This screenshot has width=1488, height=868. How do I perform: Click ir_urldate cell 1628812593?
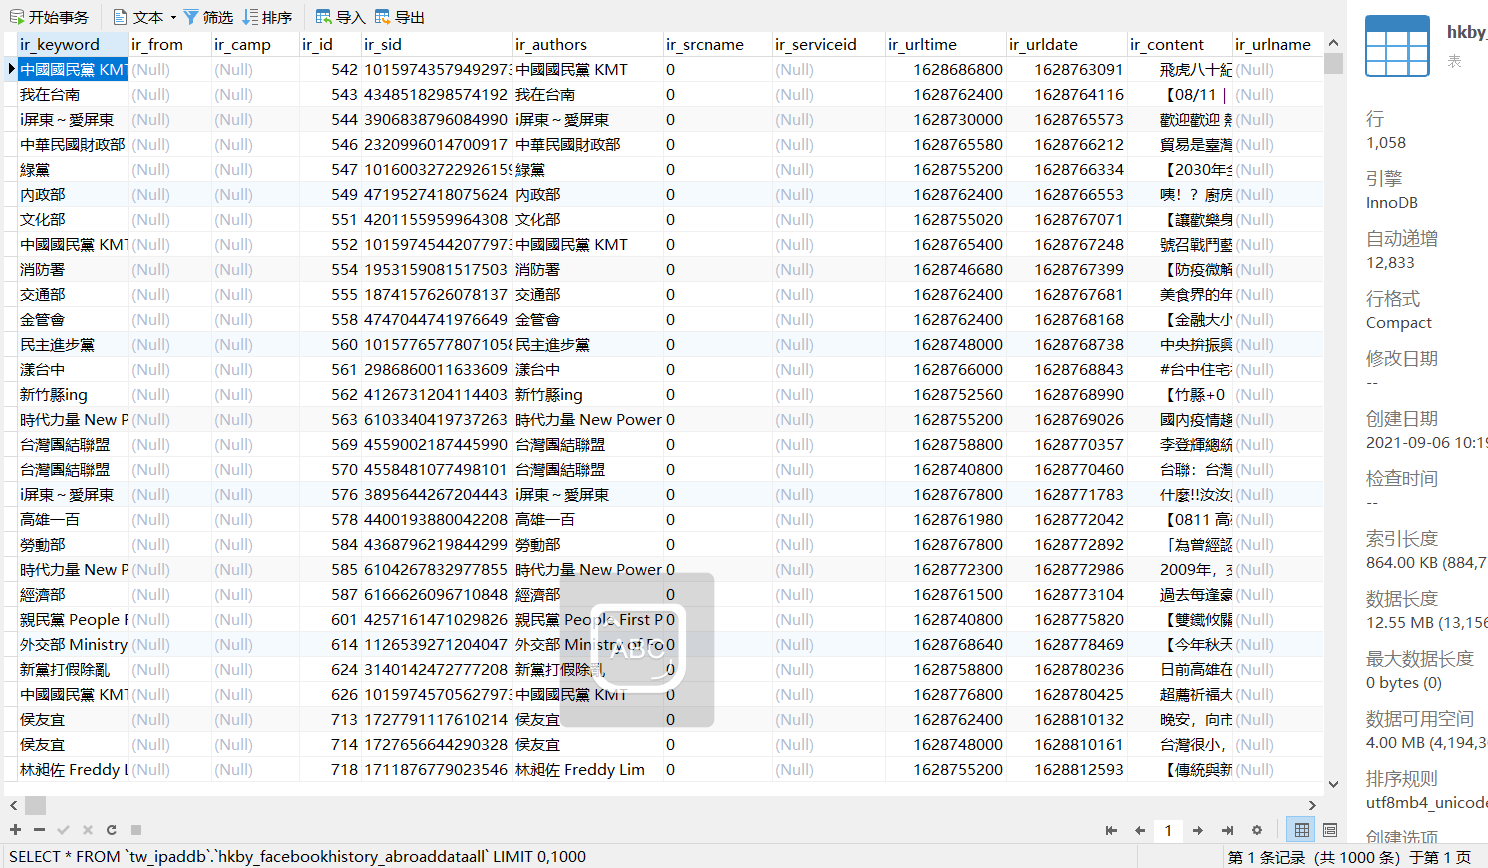pyautogui.click(x=1066, y=769)
